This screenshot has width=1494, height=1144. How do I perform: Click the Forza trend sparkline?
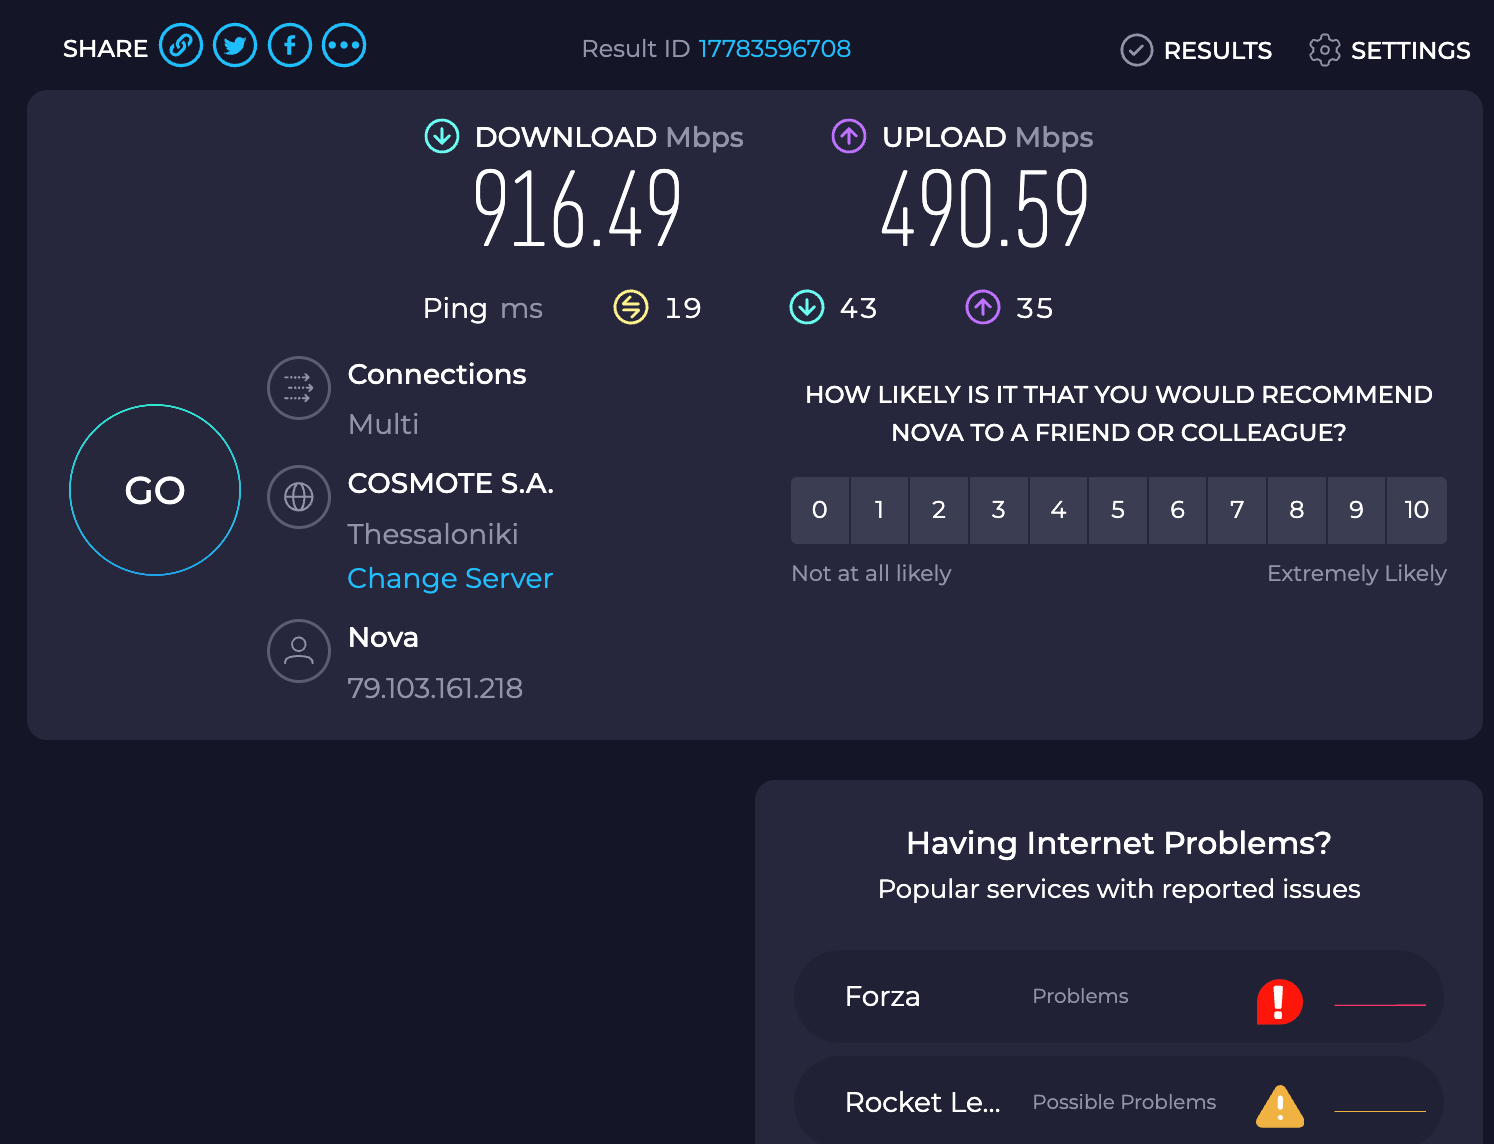tap(1380, 1004)
